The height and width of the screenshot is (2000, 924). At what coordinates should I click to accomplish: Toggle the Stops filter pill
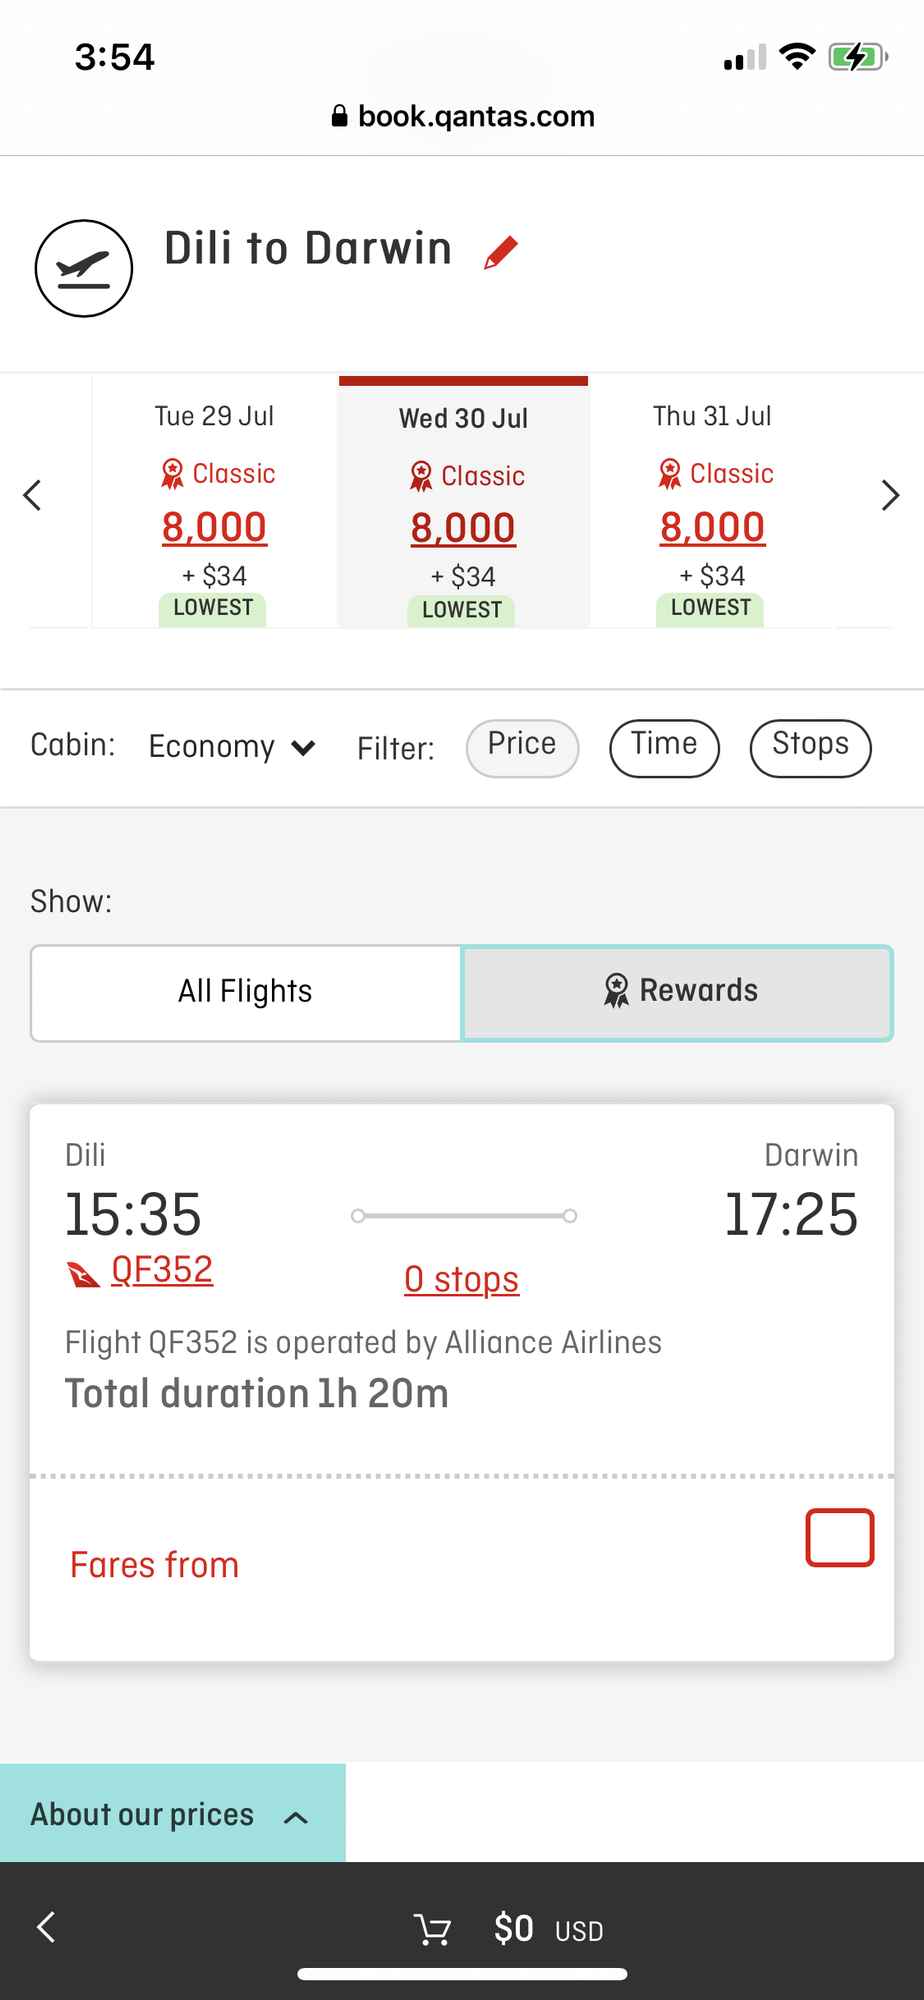[810, 748]
